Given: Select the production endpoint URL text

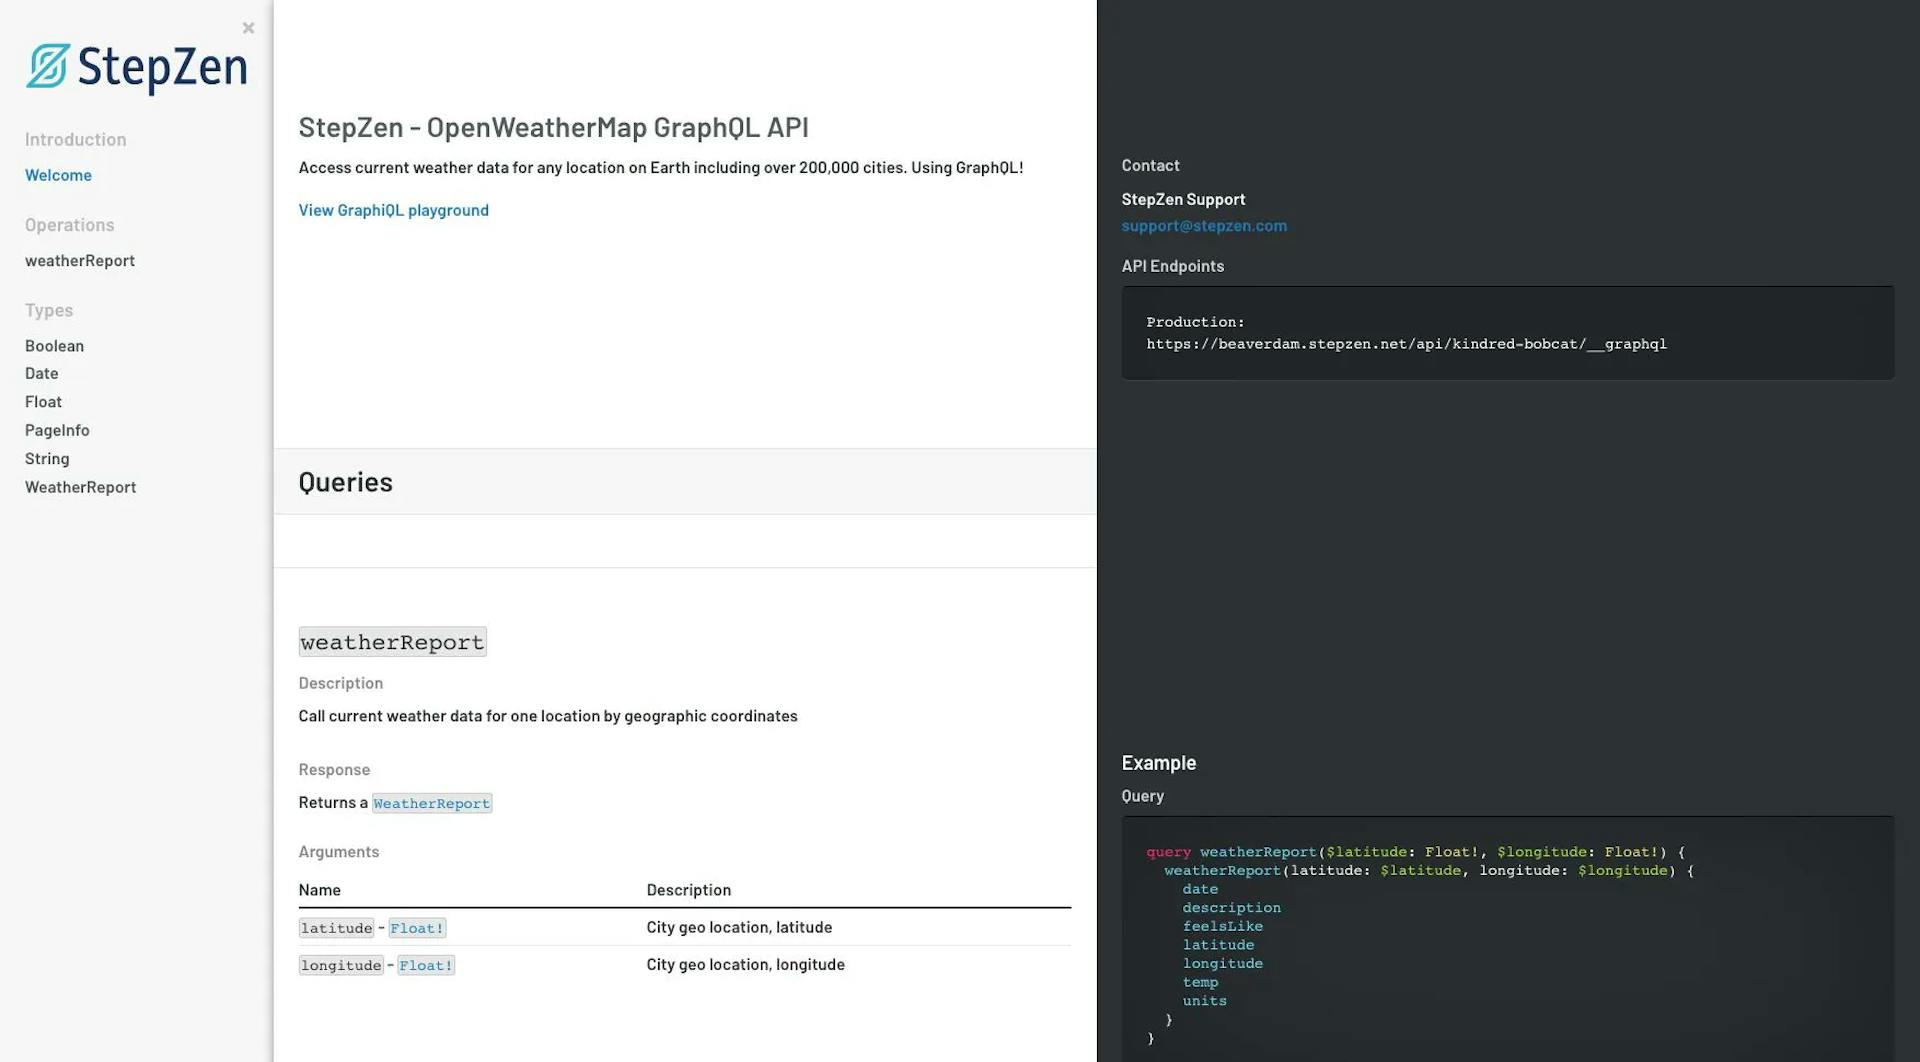Looking at the screenshot, I should coord(1406,344).
